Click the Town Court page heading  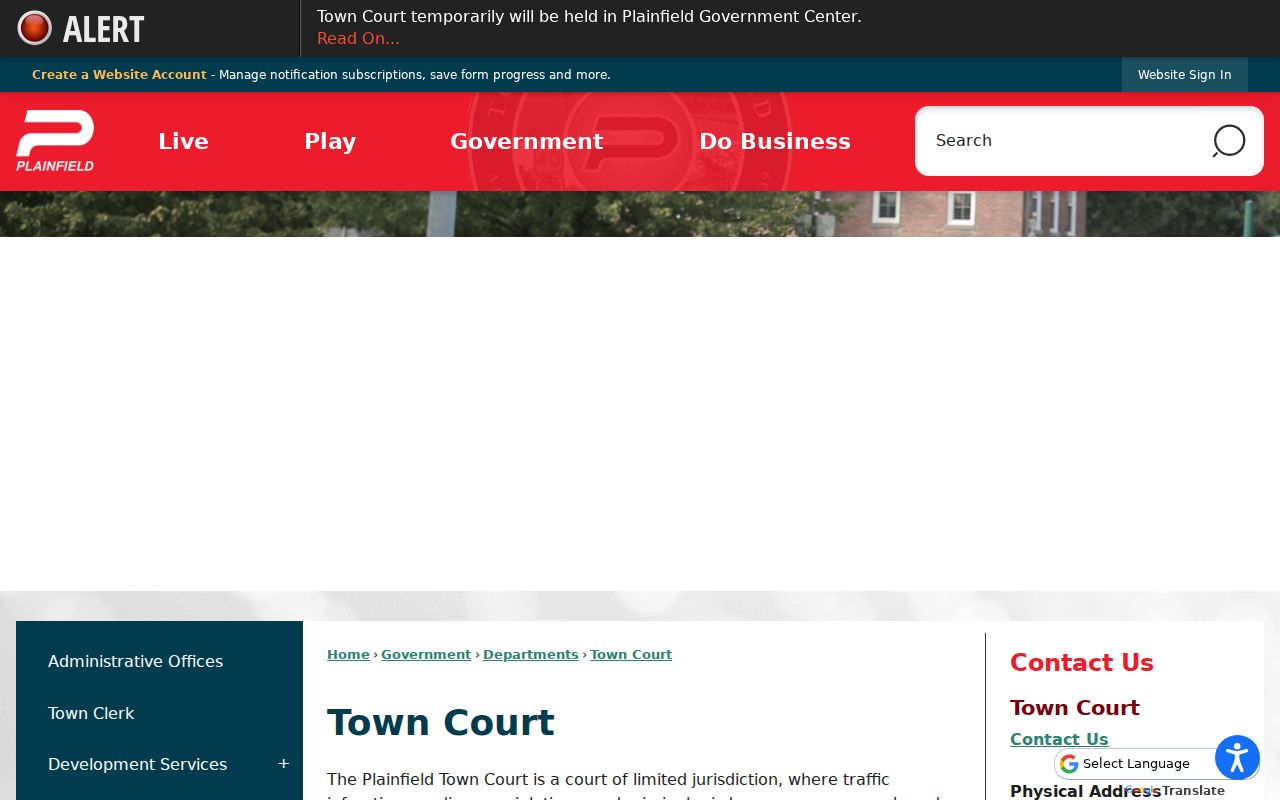tap(441, 722)
